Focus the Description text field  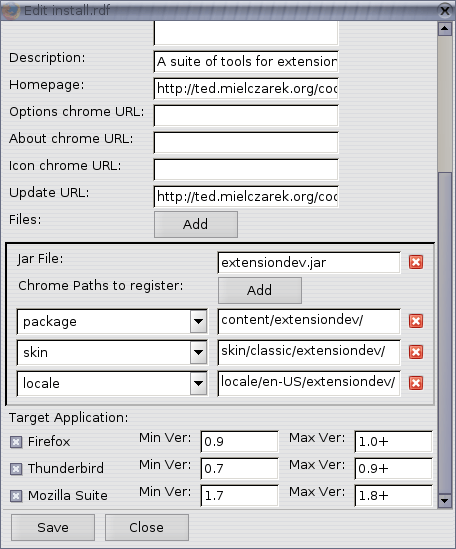coord(246,62)
